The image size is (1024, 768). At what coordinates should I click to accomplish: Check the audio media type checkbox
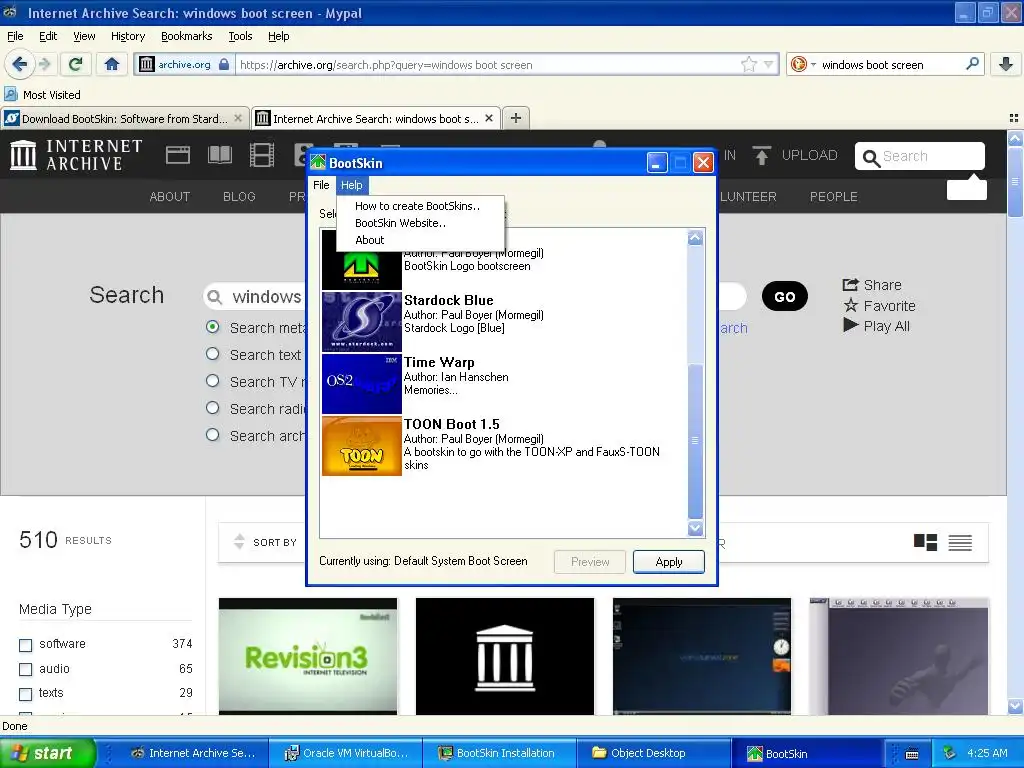click(x=25, y=669)
